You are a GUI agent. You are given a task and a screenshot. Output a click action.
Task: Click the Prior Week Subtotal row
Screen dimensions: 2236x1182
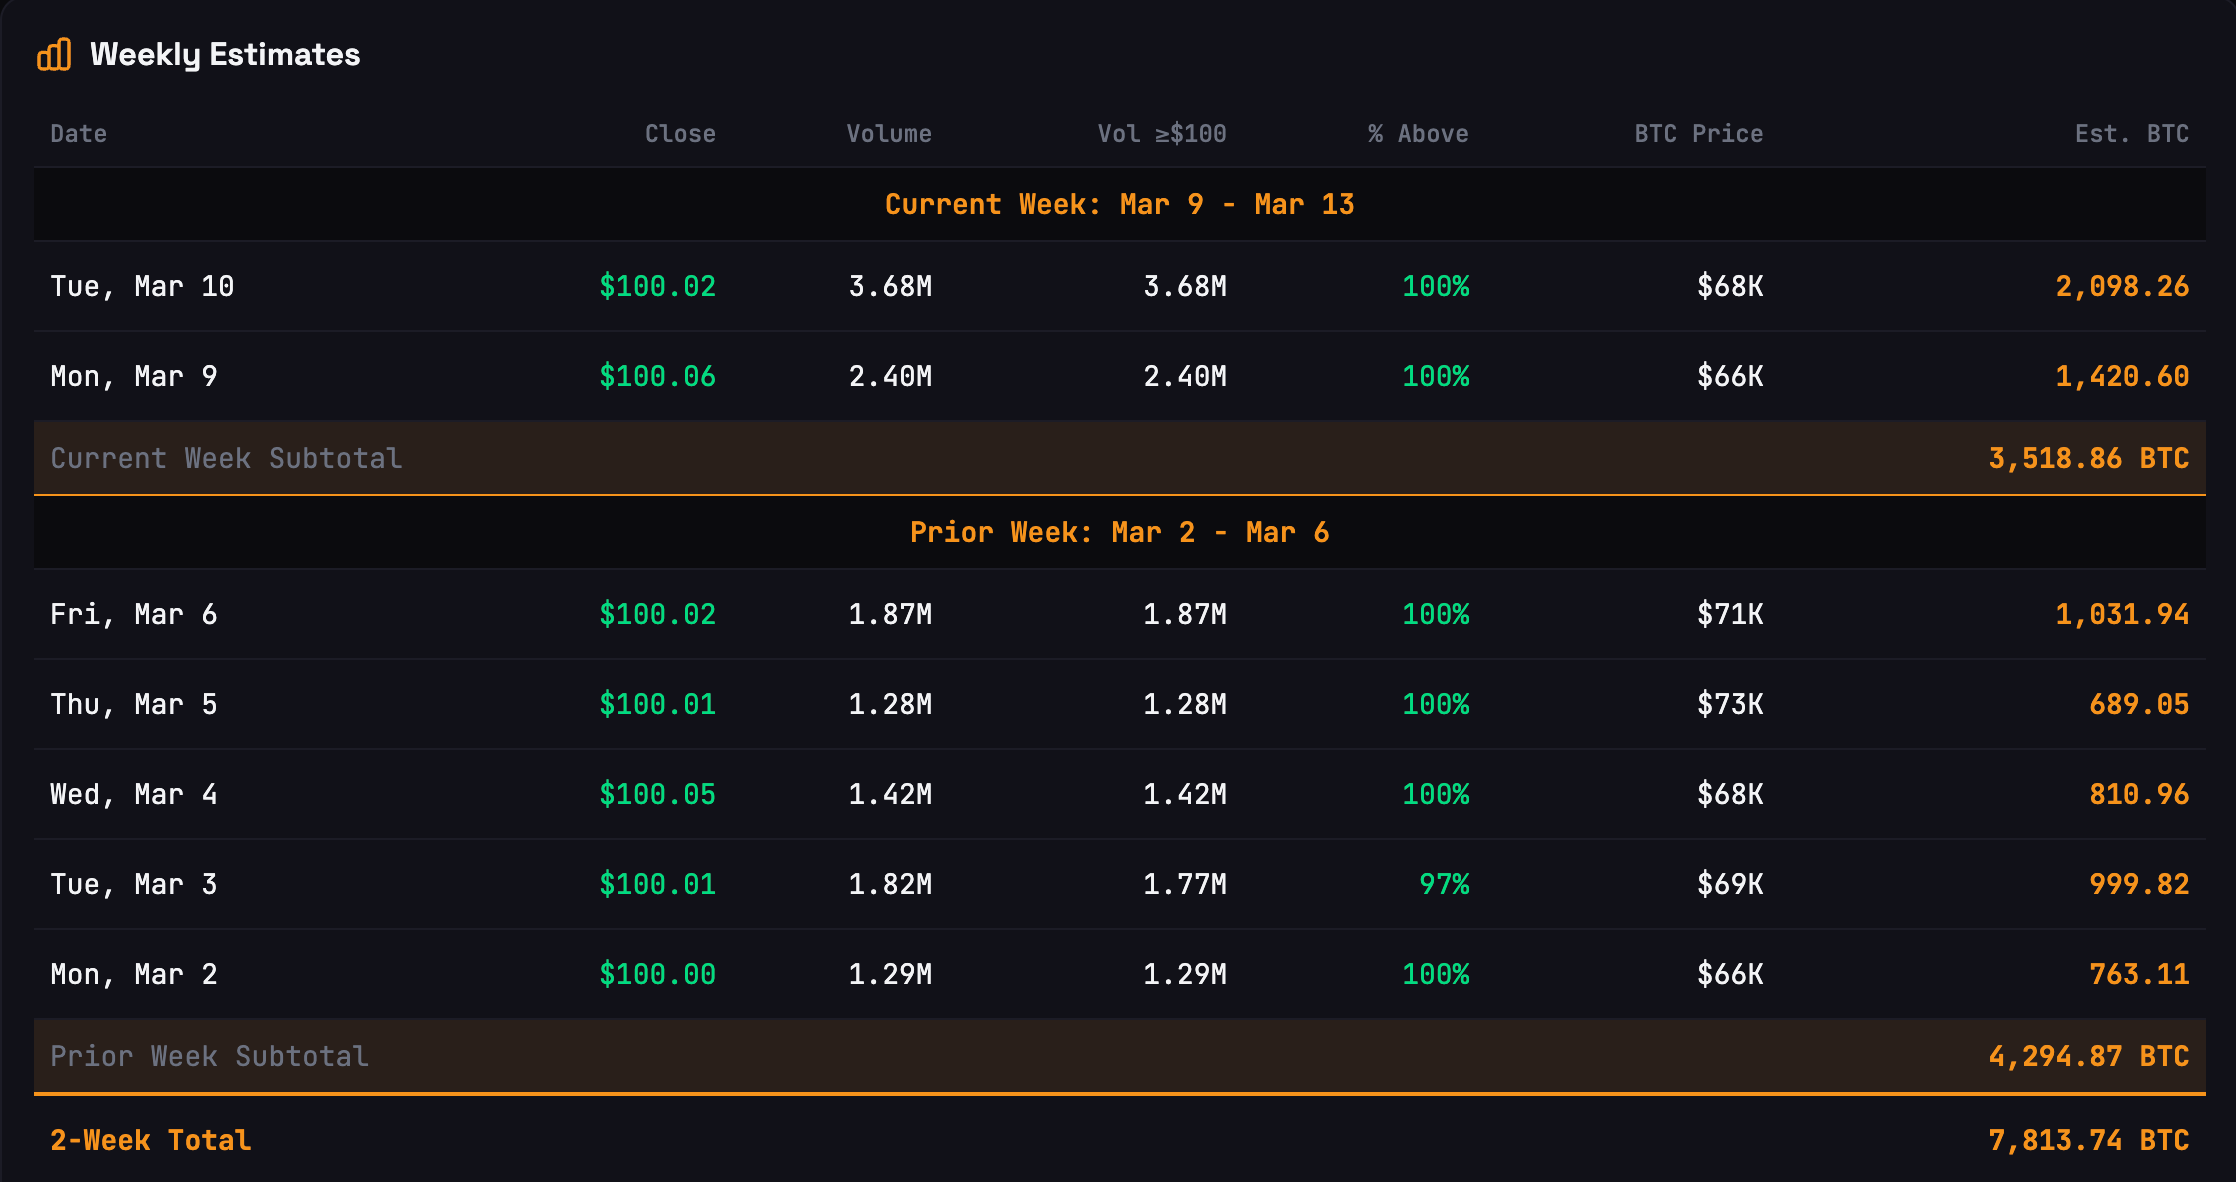coord(209,1055)
